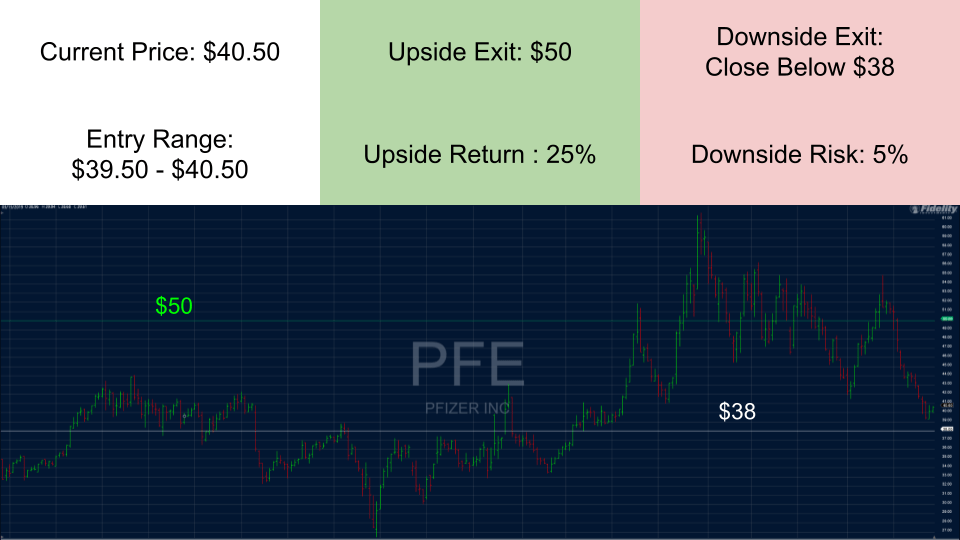The image size is (960, 540).
Task: Click the white 38.00 price tag on axis
Action: (x=945, y=431)
